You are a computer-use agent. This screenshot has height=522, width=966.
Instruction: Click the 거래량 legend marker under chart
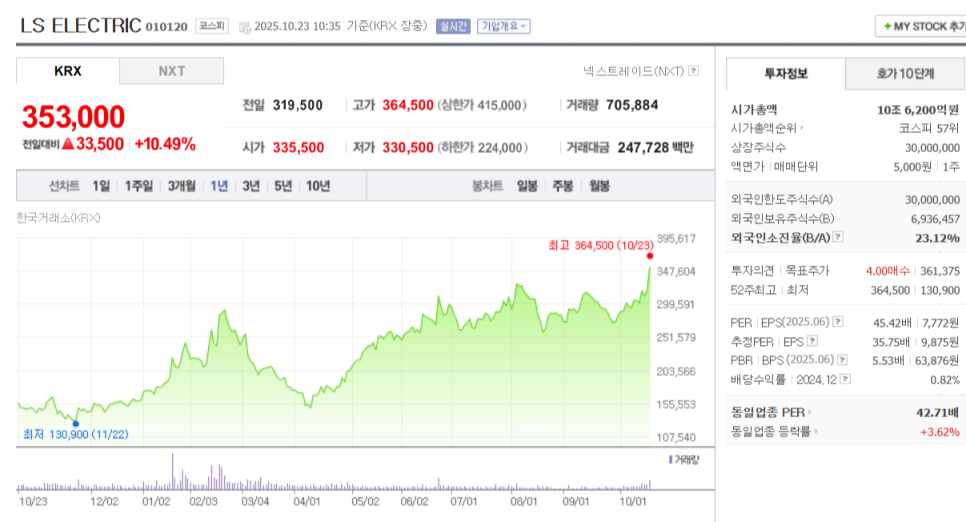[671, 460]
